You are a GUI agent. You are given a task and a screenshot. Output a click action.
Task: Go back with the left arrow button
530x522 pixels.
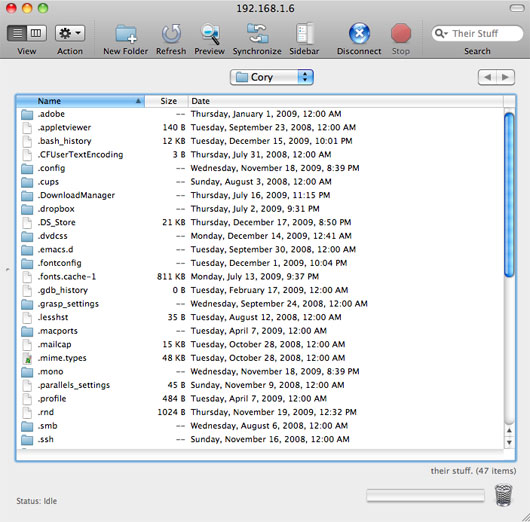(x=487, y=77)
